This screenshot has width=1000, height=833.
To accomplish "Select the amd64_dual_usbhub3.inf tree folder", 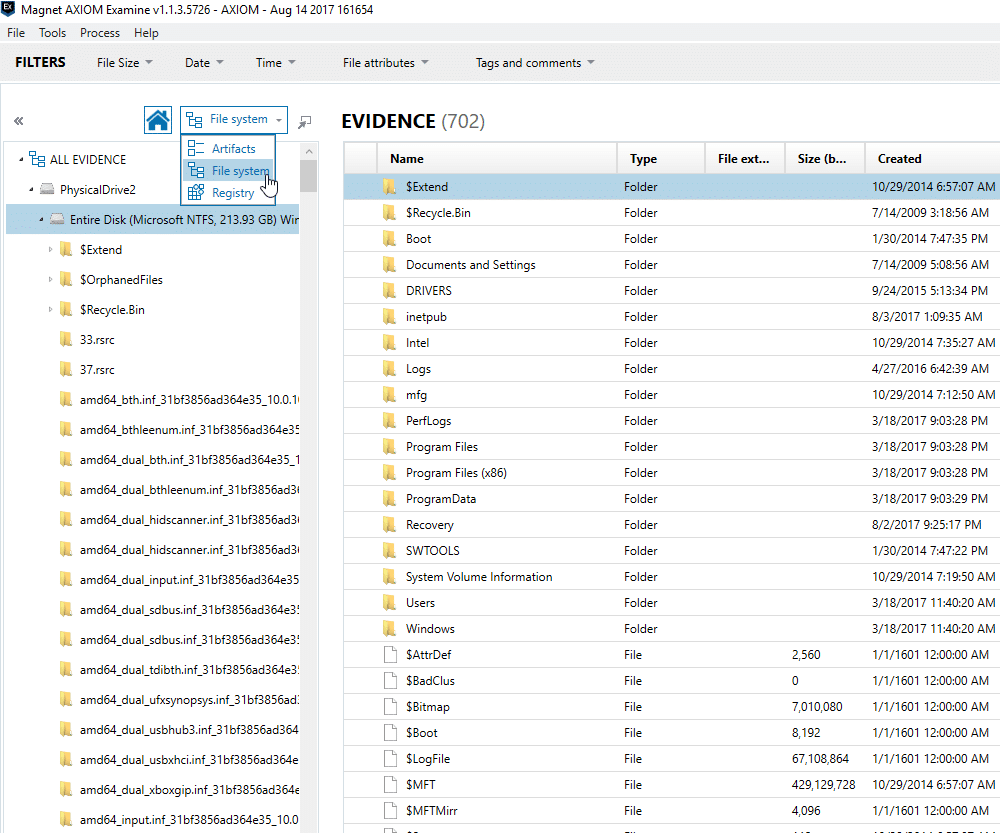I will tap(179, 730).
